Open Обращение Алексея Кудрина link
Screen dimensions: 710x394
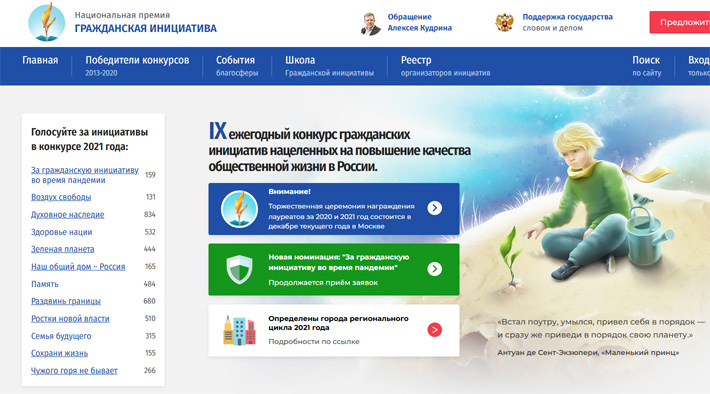[x=419, y=22]
